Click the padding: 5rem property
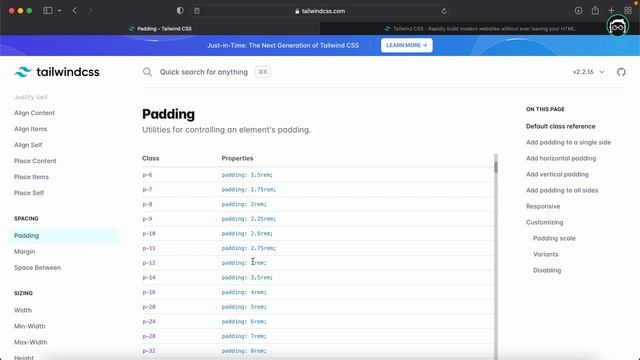Screen dimensions: 640x360 (244, 307)
